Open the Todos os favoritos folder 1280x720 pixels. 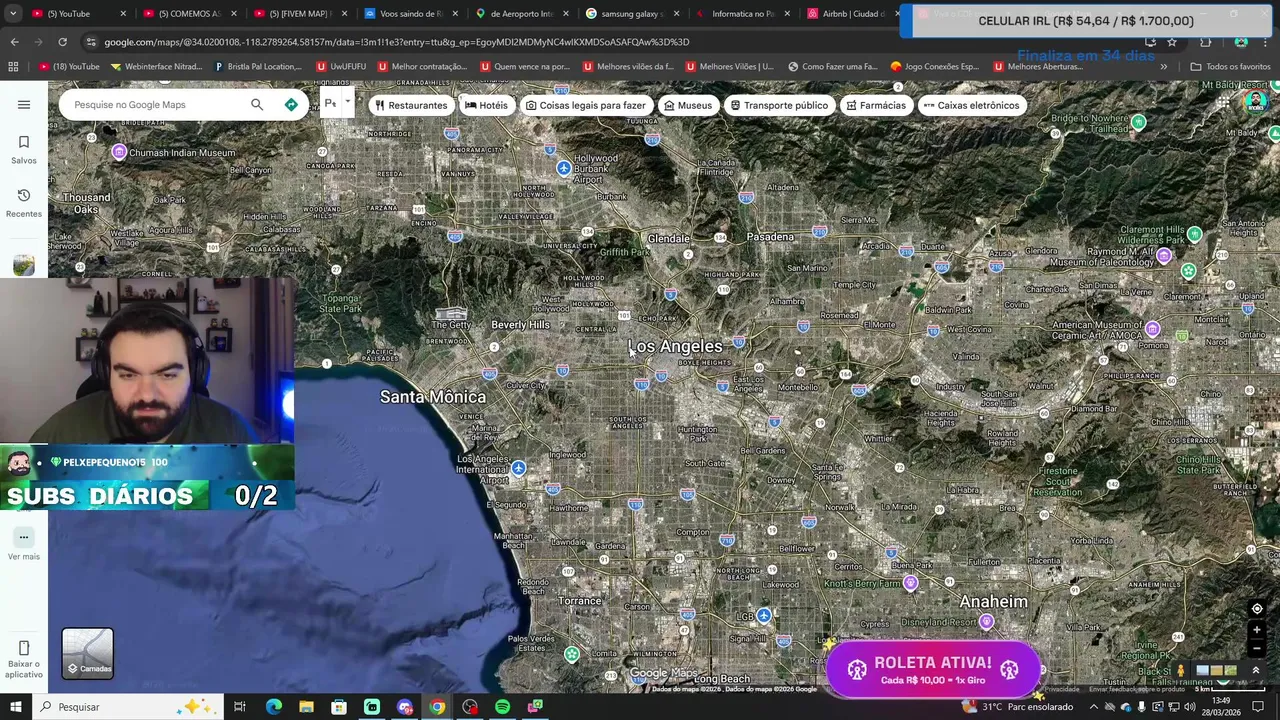tap(1230, 66)
